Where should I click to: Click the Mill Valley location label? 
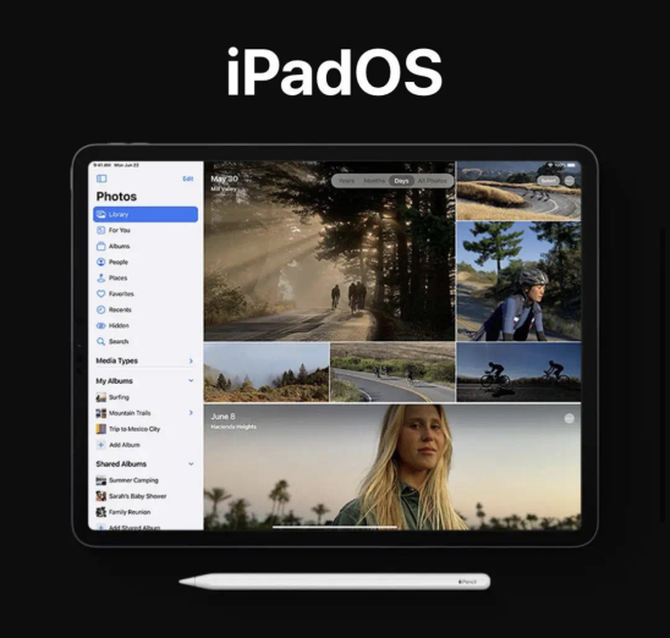(x=223, y=189)
